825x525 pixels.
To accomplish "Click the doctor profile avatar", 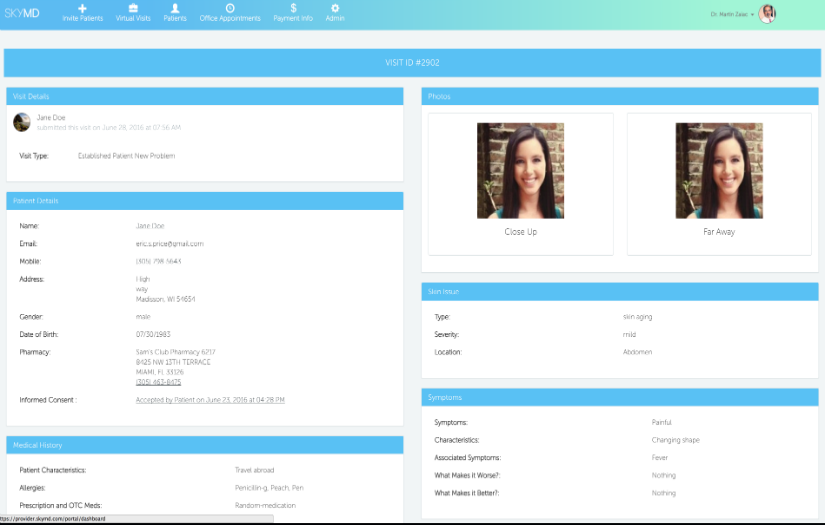I will [x=767, y=14].
